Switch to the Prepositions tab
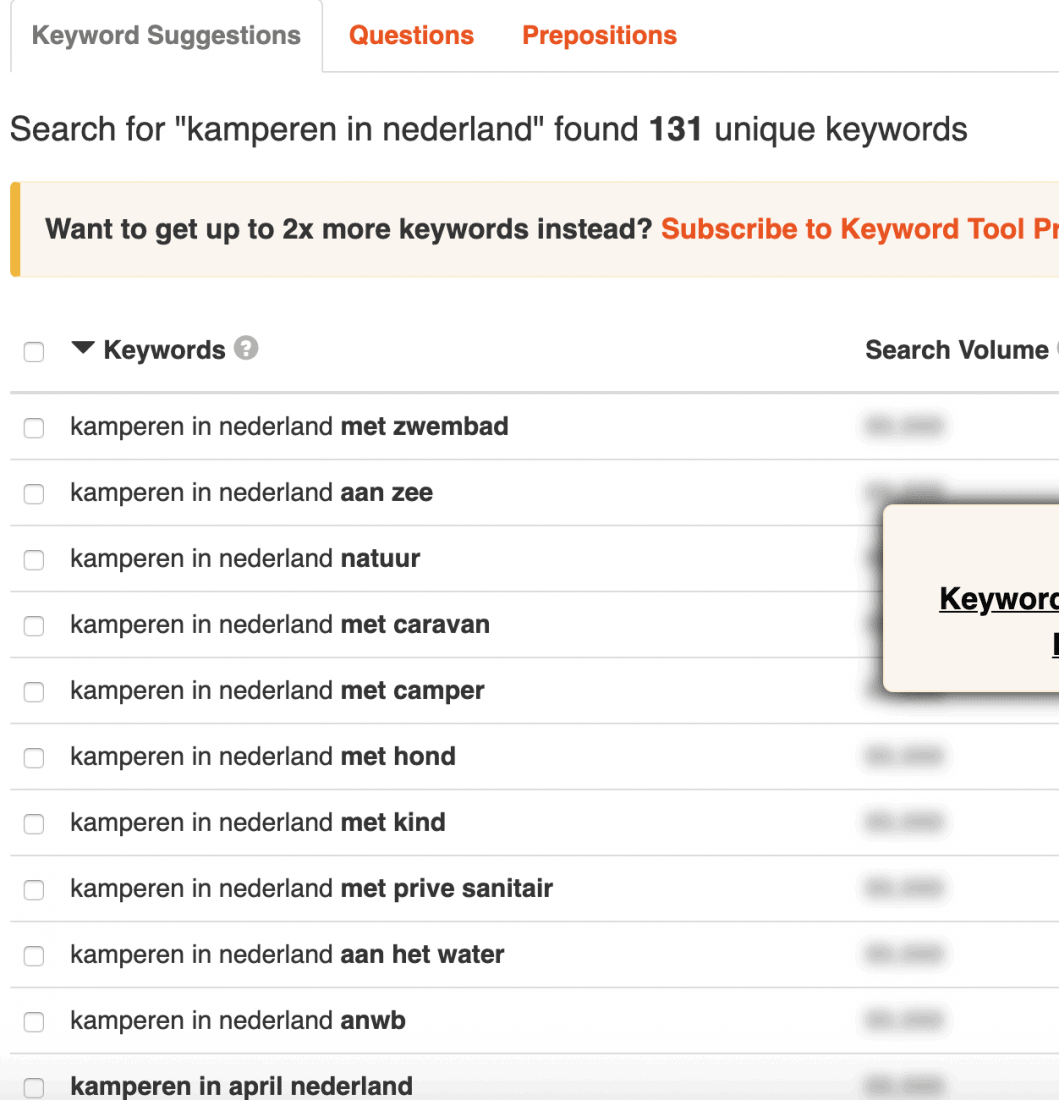 pyautogui.click(x=599, y=36)
